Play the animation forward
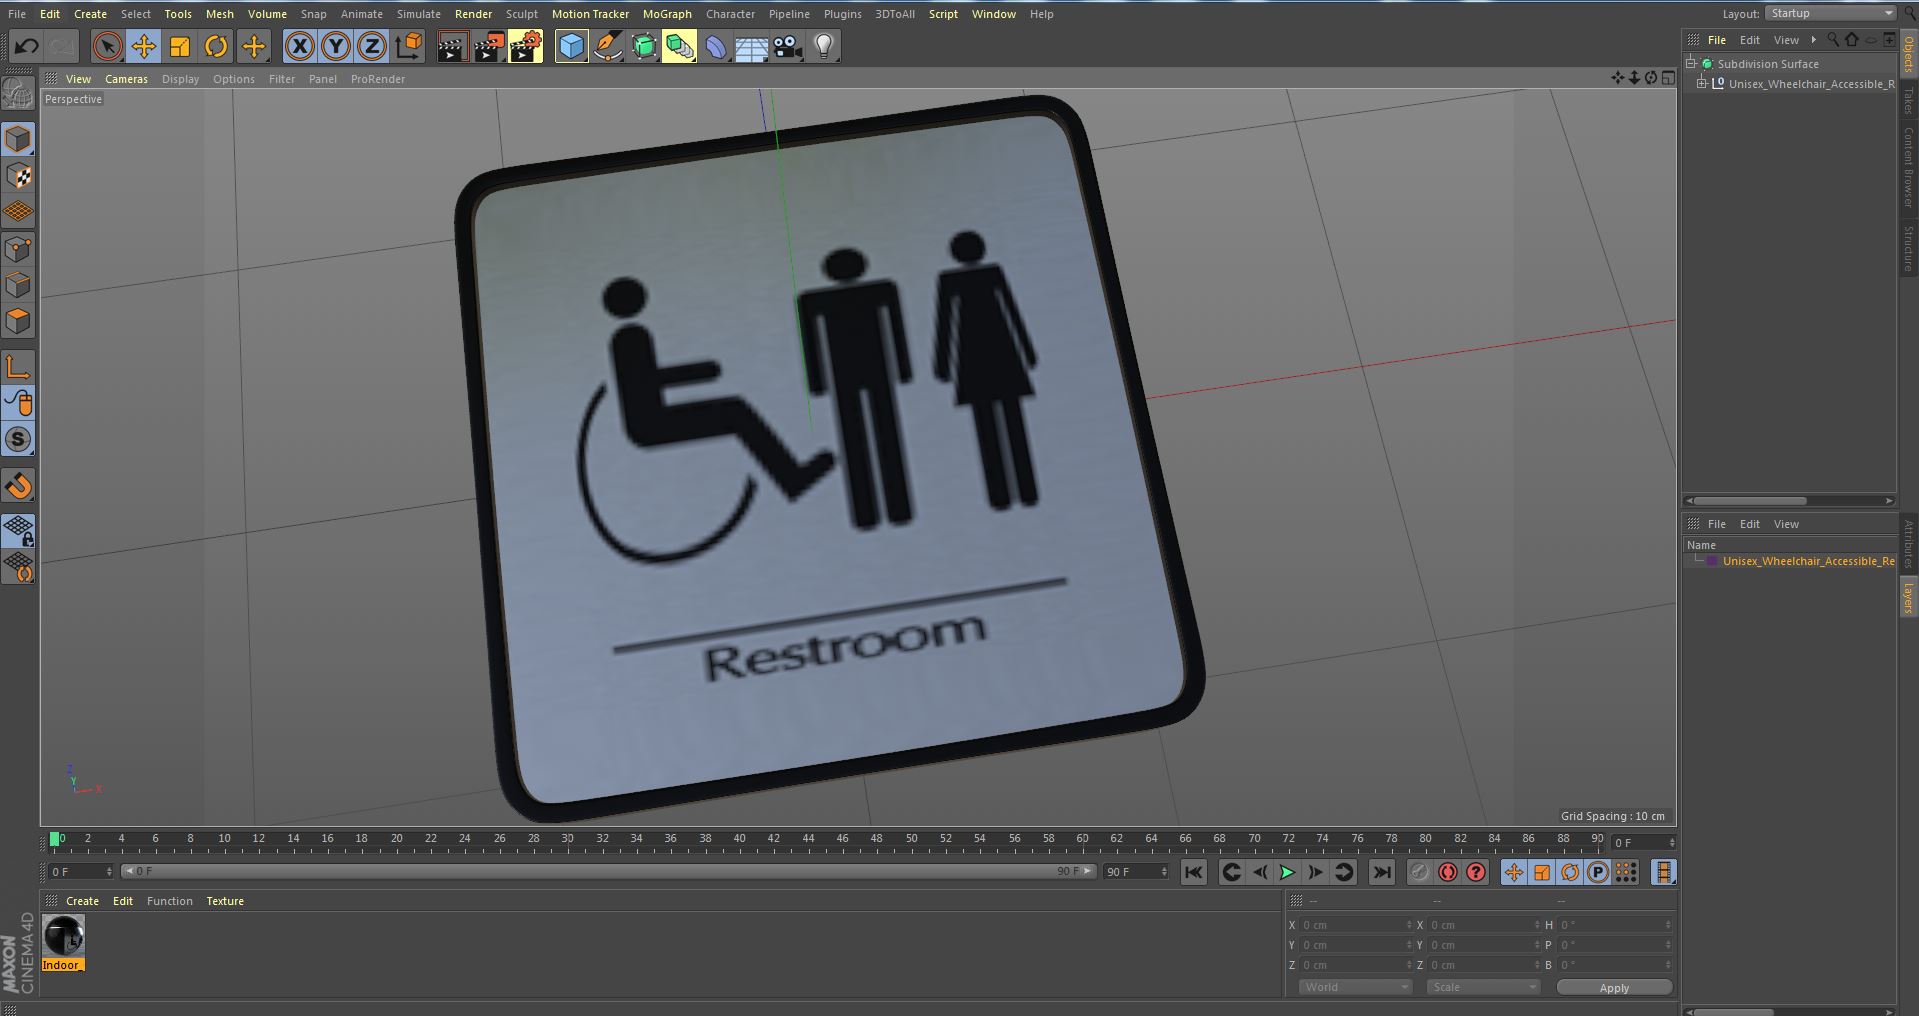The width and height of the screenshot is (1919, 1016). click(1287, 872)
